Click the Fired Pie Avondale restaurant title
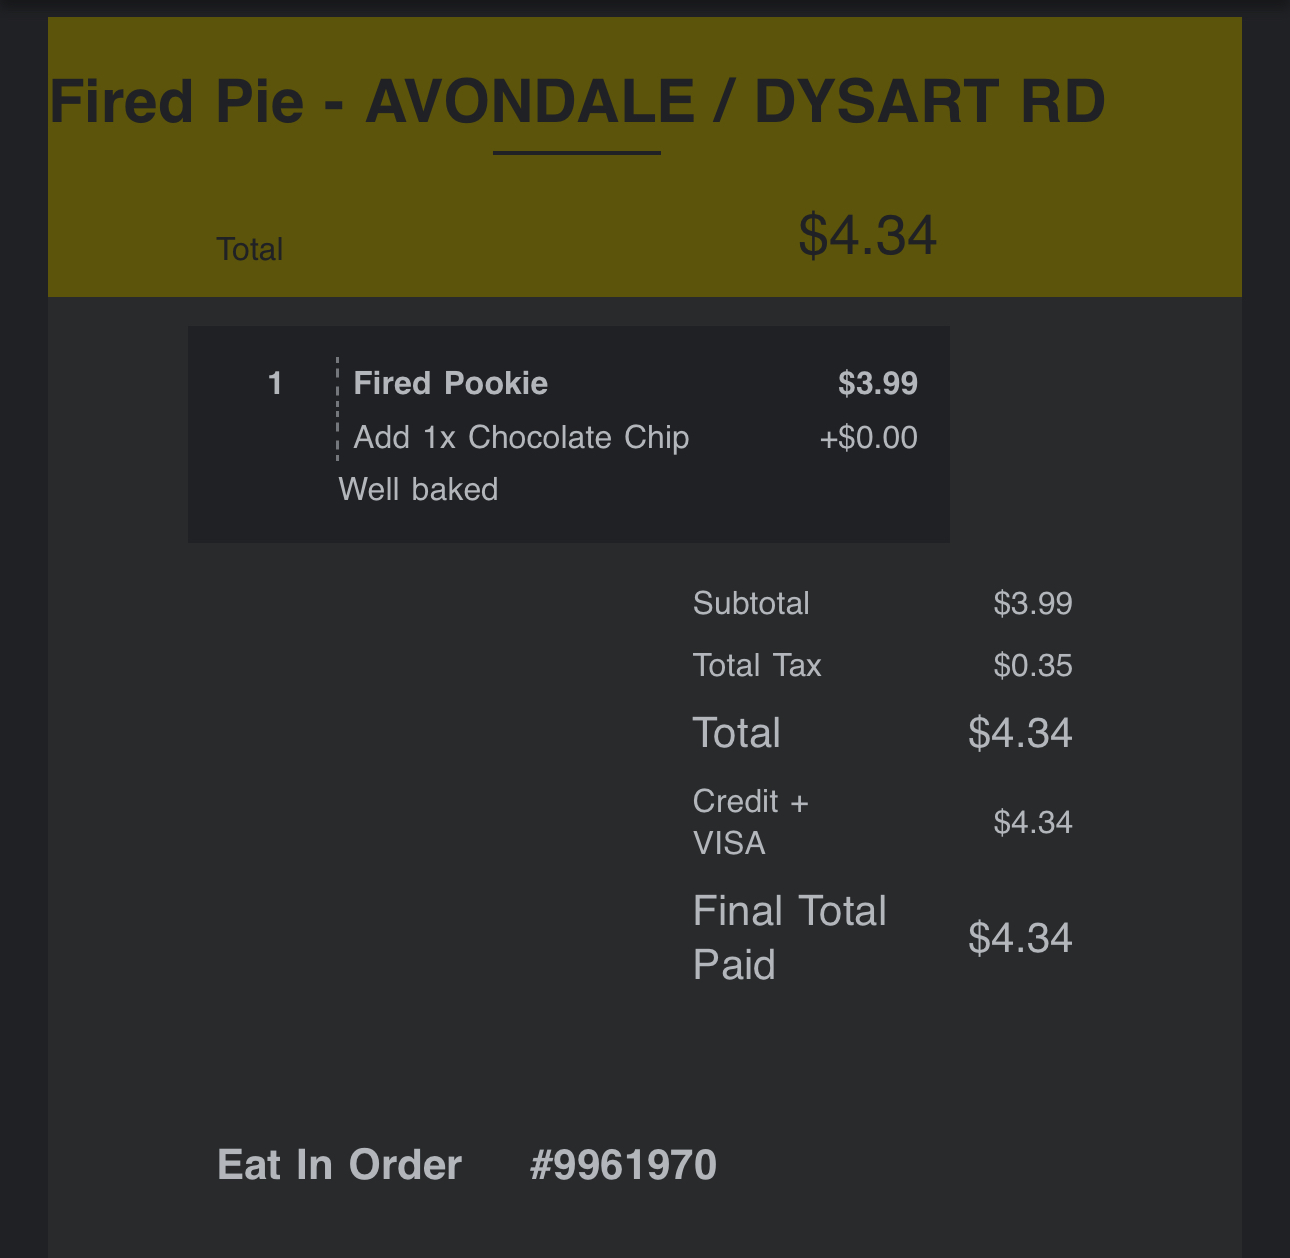Viewport: 1290px width, 1258px height. (x=577, y=102)
